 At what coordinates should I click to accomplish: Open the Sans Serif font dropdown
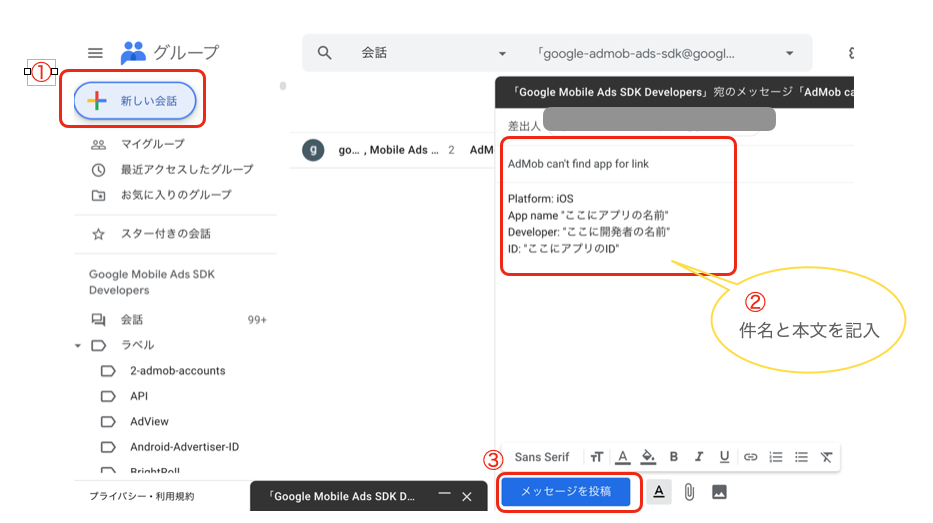click(541, 457)
